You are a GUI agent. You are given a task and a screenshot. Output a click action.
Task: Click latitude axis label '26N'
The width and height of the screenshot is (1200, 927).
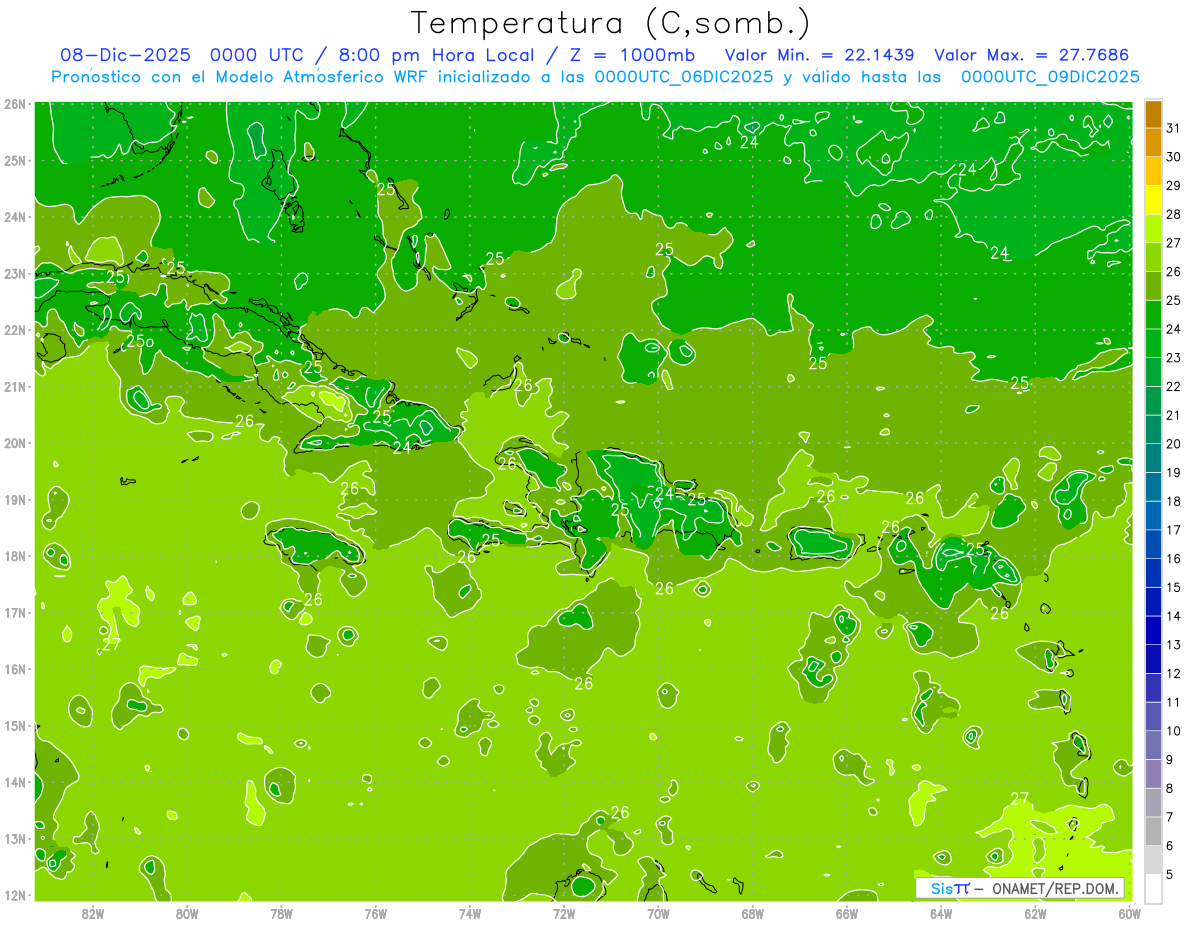point(15,104)
